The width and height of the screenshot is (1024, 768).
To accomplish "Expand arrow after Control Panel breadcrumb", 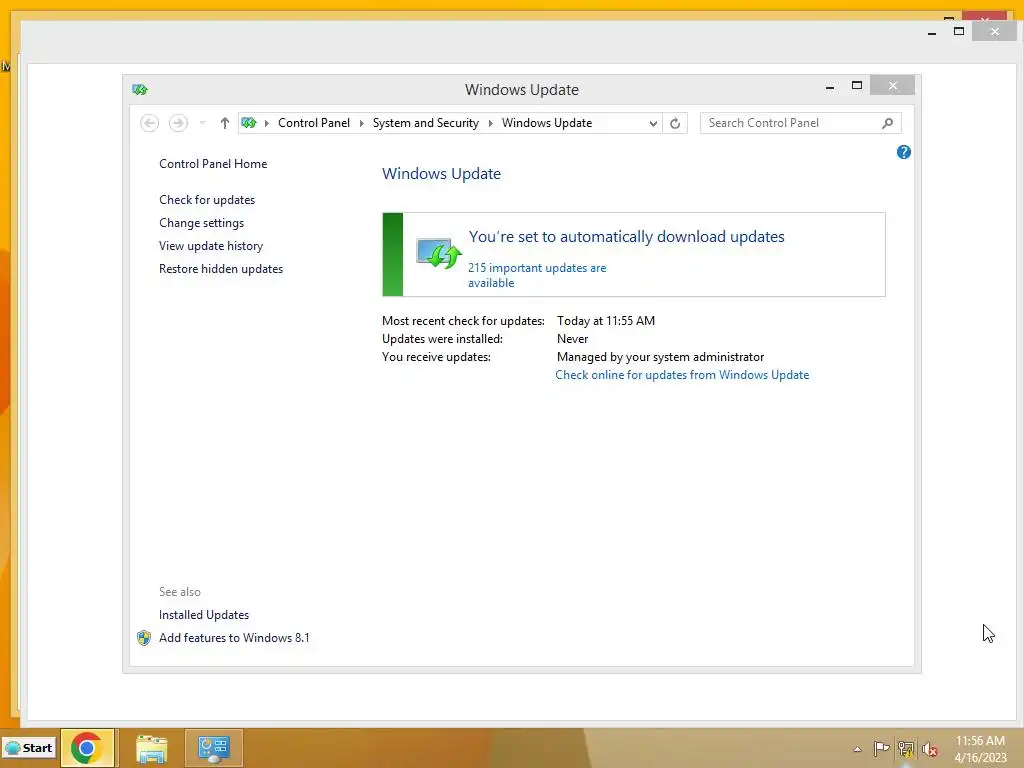I will (x=362, y=123).
